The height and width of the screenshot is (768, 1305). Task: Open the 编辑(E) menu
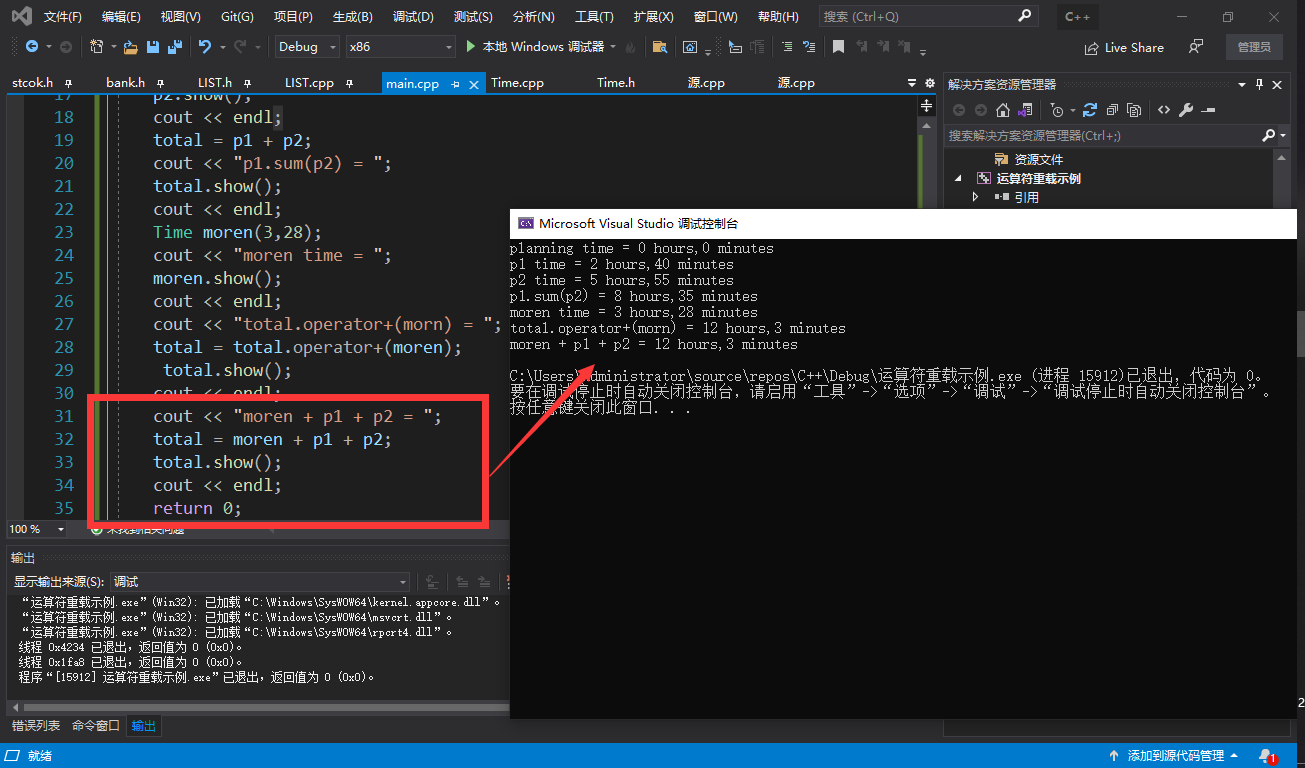pos(121,17)
